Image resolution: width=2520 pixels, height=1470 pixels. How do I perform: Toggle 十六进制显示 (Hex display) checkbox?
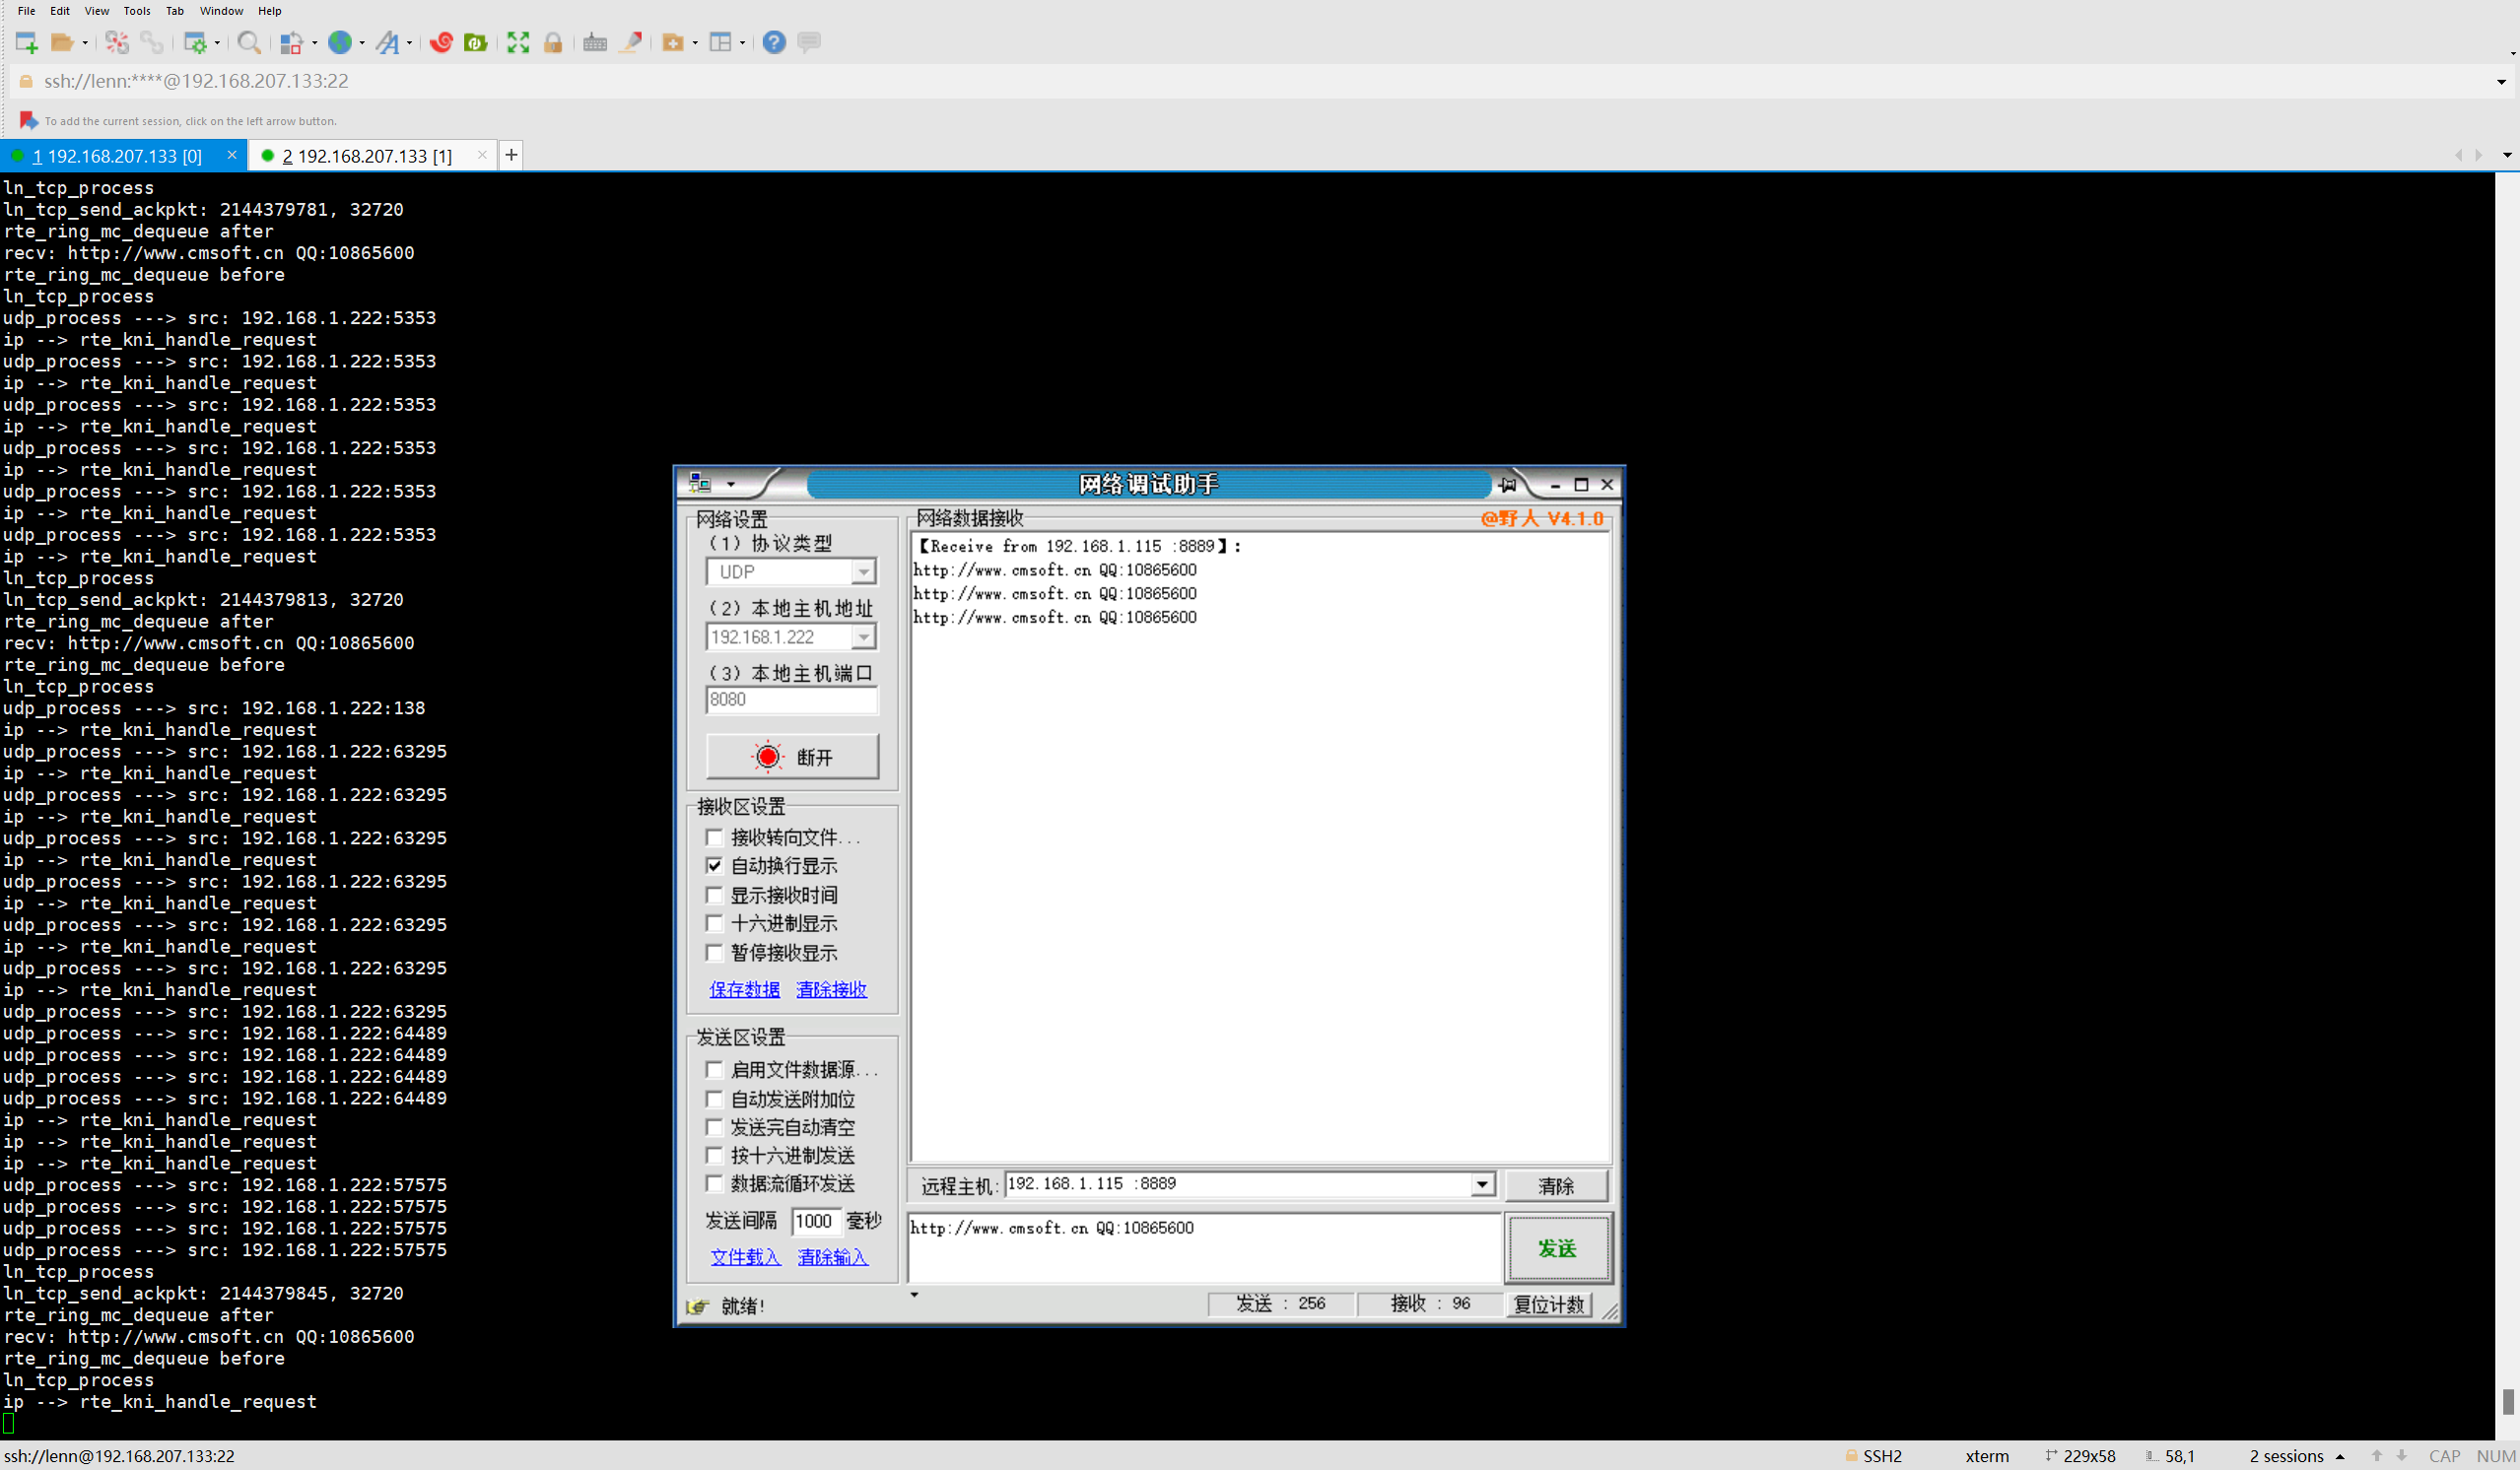click(714, 924)
